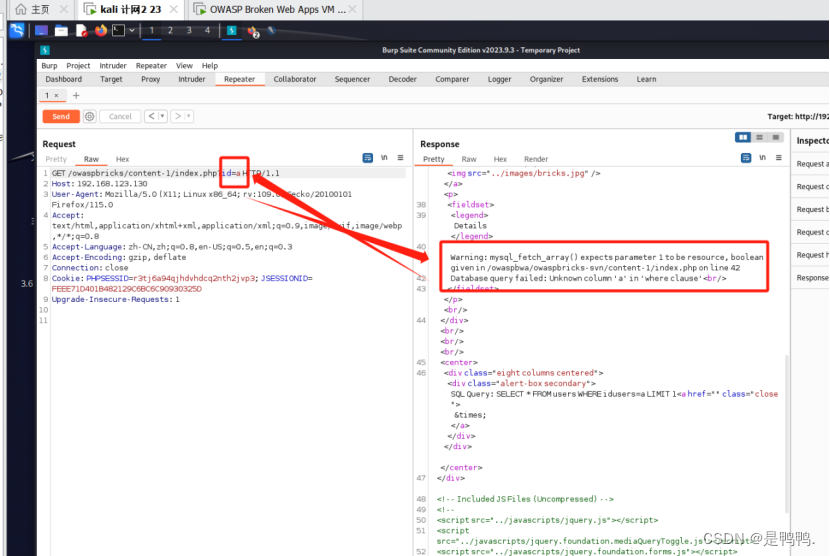Open the Intruder menu in the menu bar

113,66
